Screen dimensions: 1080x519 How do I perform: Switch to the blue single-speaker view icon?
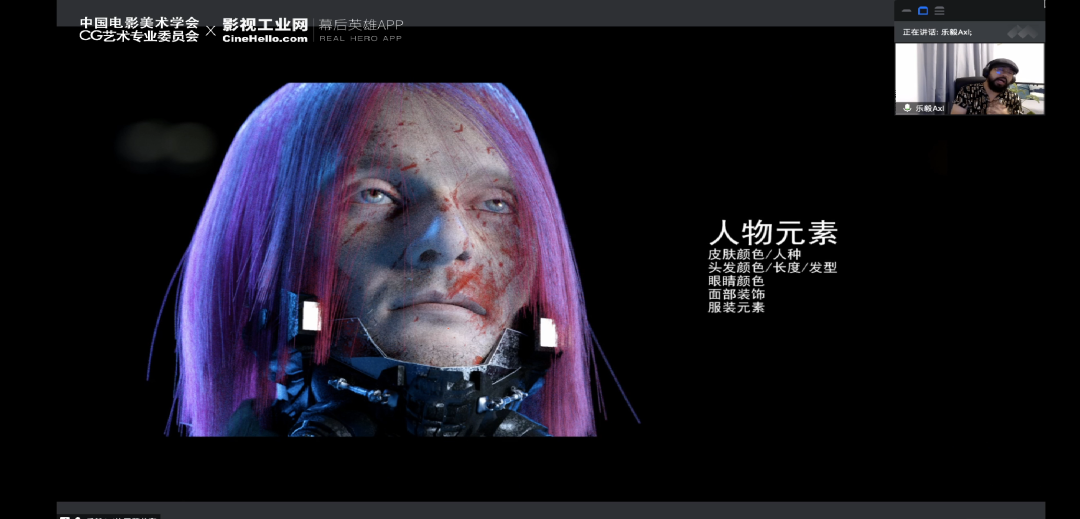point(923,11)
